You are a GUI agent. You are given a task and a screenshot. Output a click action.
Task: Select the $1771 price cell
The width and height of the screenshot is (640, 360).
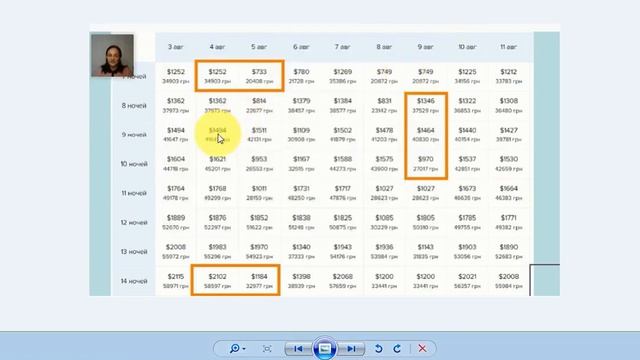pos(509,222)
